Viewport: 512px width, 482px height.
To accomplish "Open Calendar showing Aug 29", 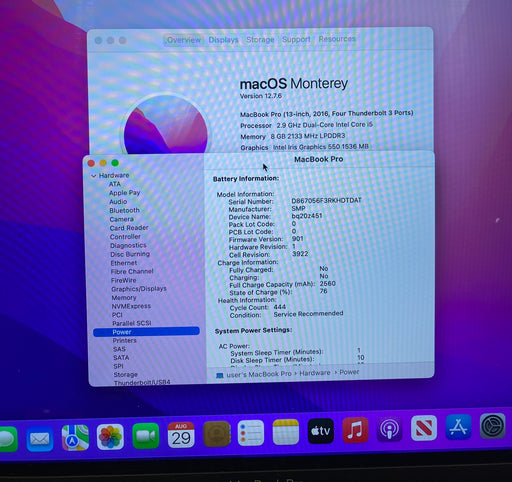I will click(x=181, y=435).
